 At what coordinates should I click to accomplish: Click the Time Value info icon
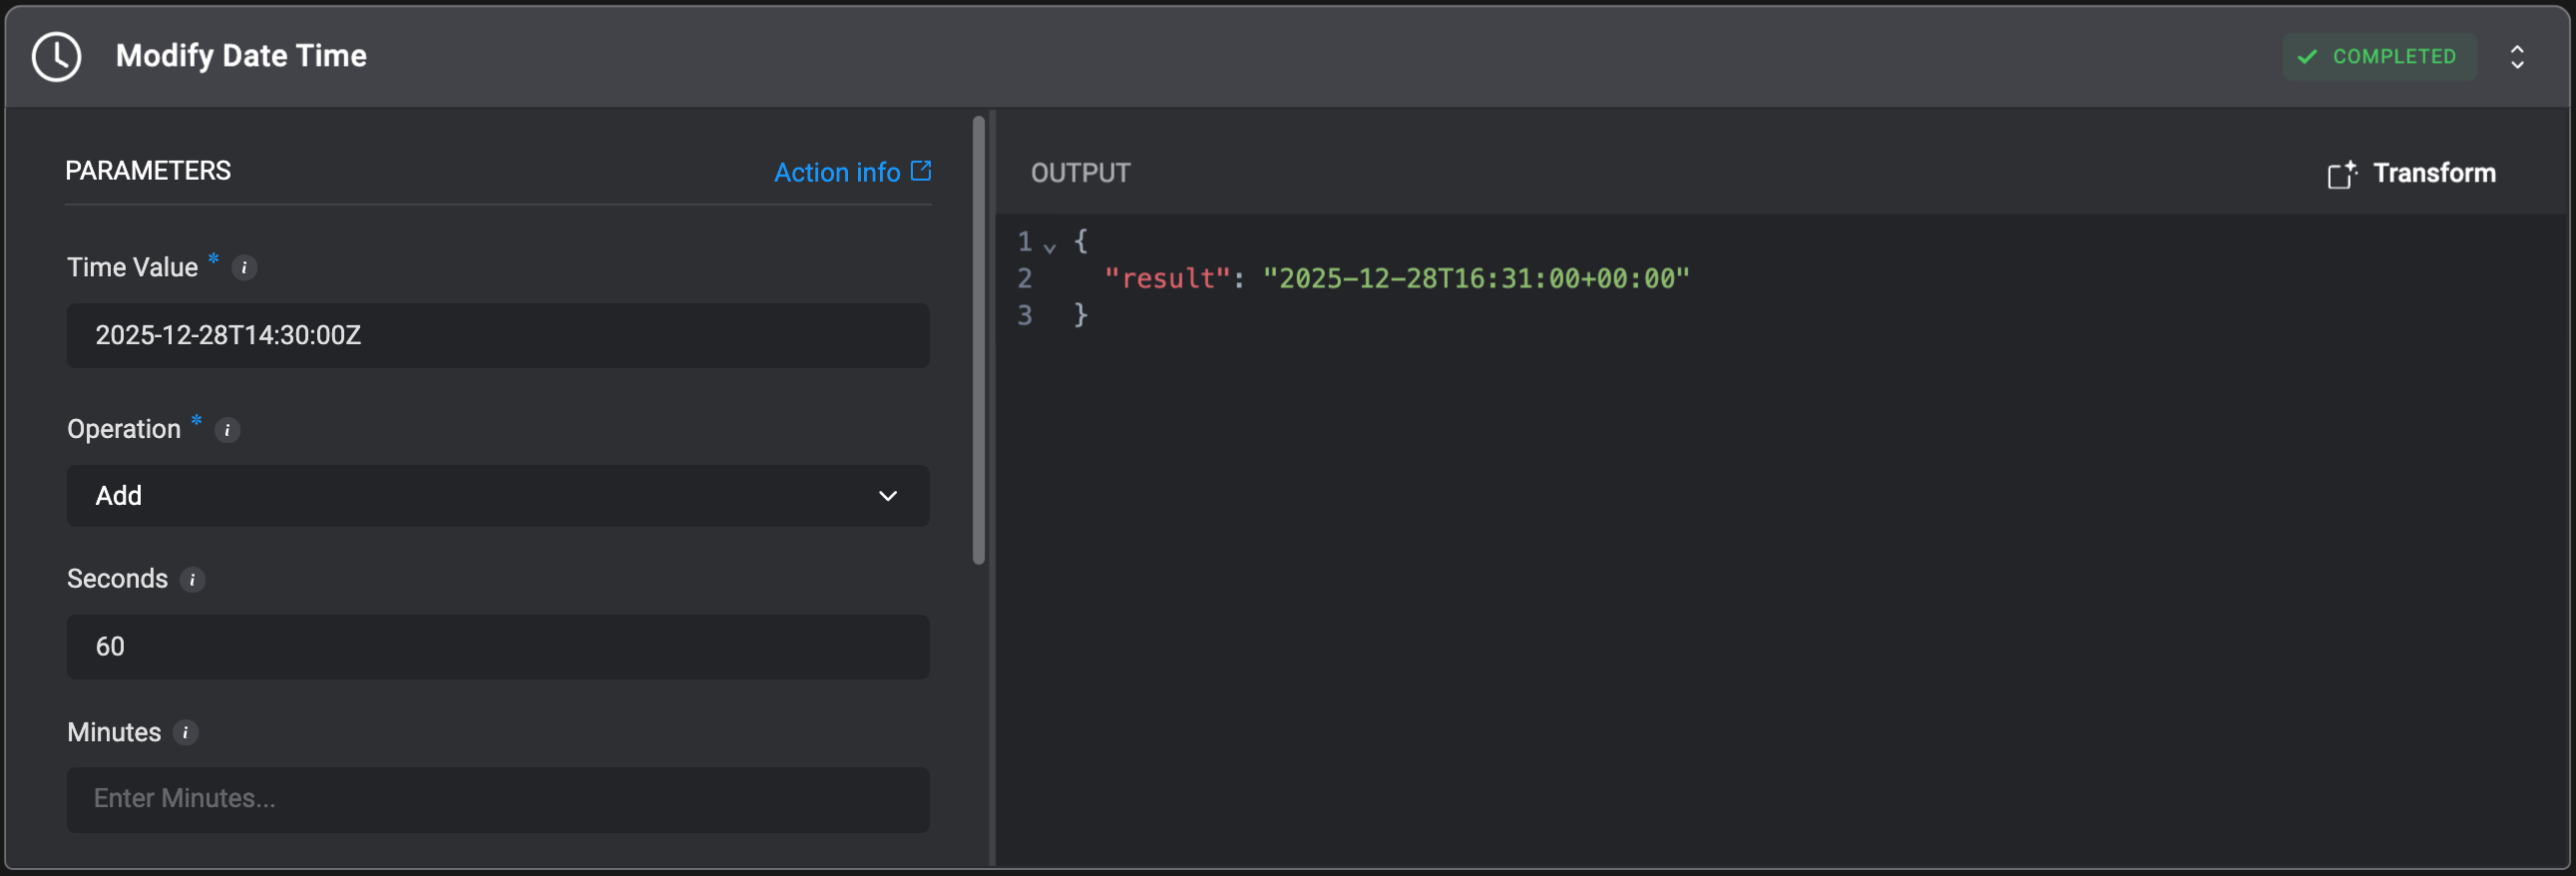tap(244, 268)
